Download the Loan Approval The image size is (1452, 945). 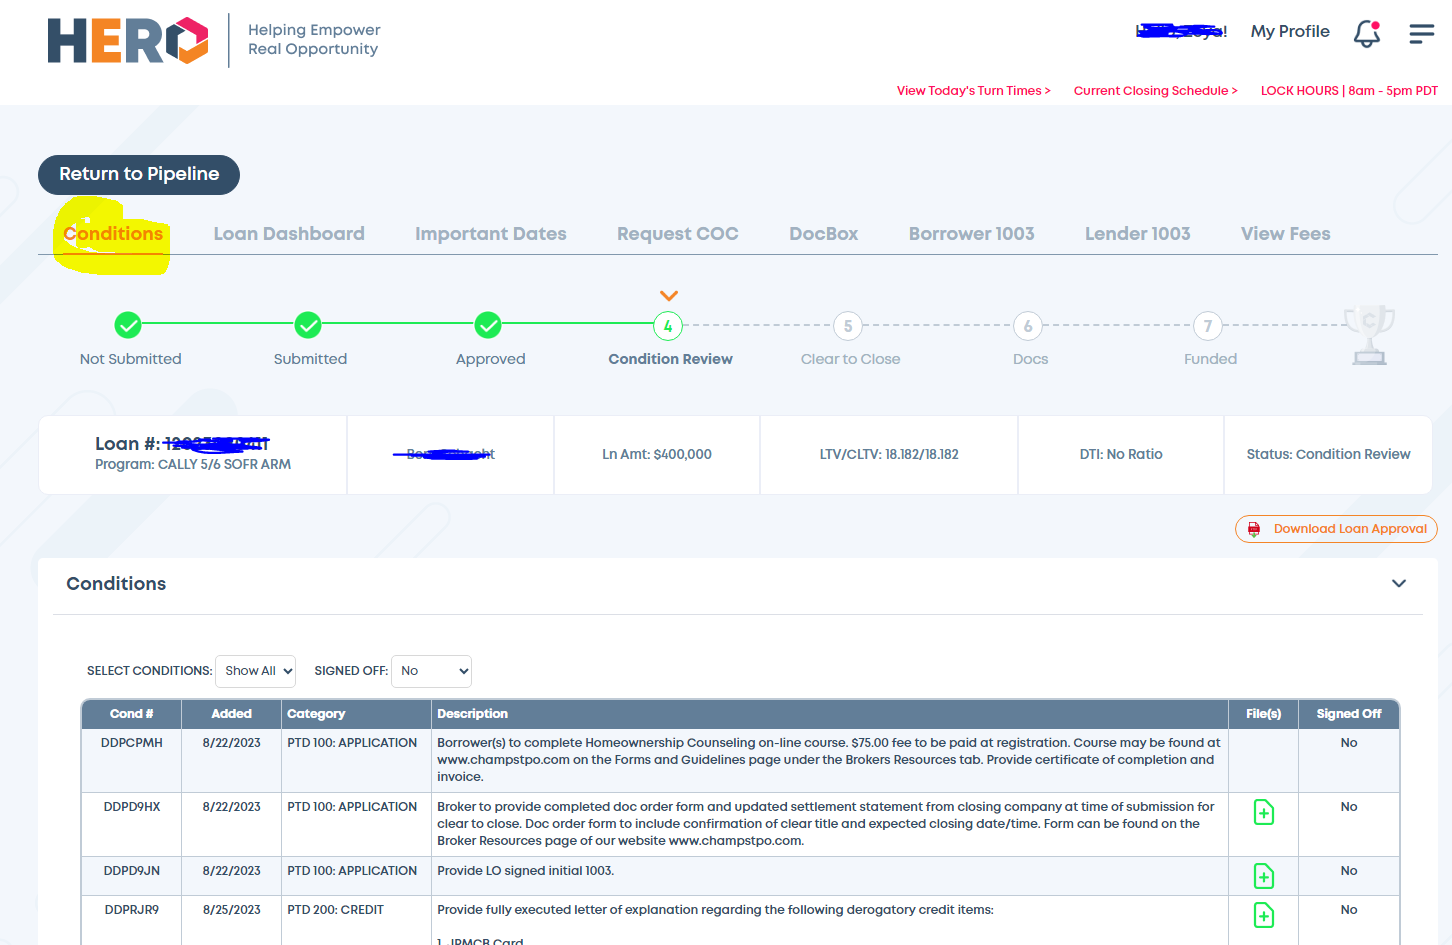tap(1336, 529)
